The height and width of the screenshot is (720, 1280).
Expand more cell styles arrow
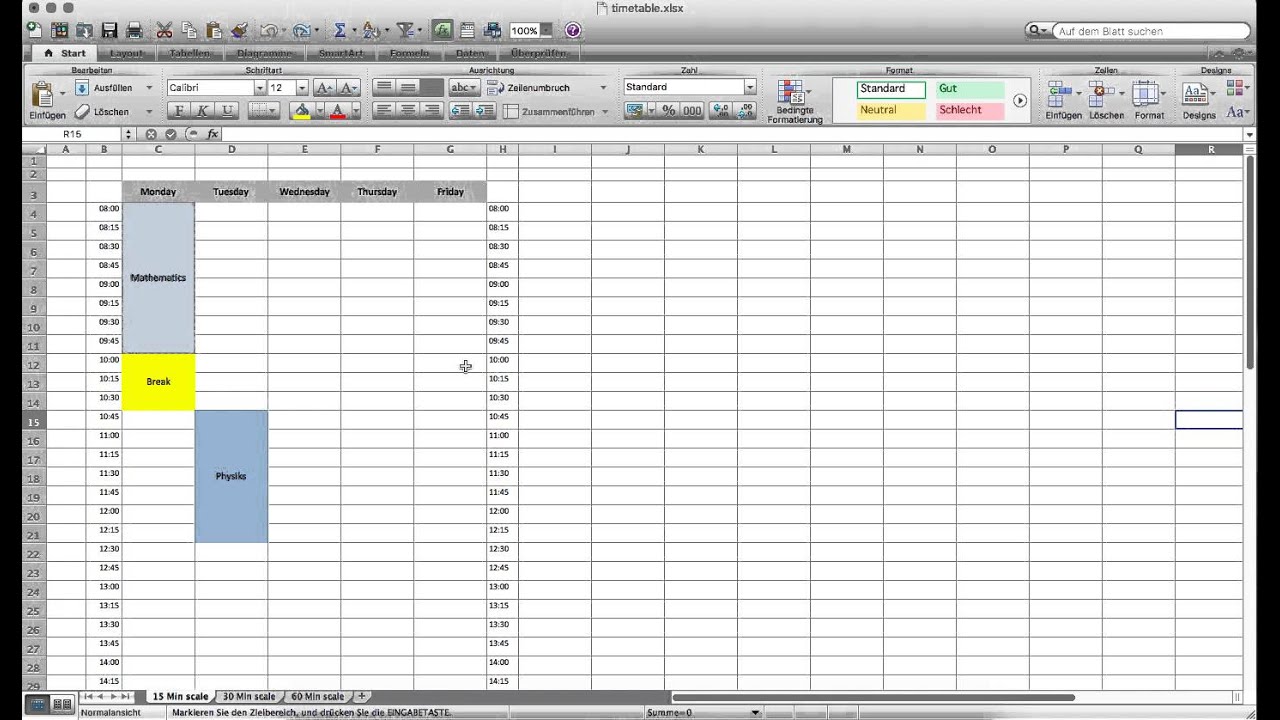click(1020, 100)
